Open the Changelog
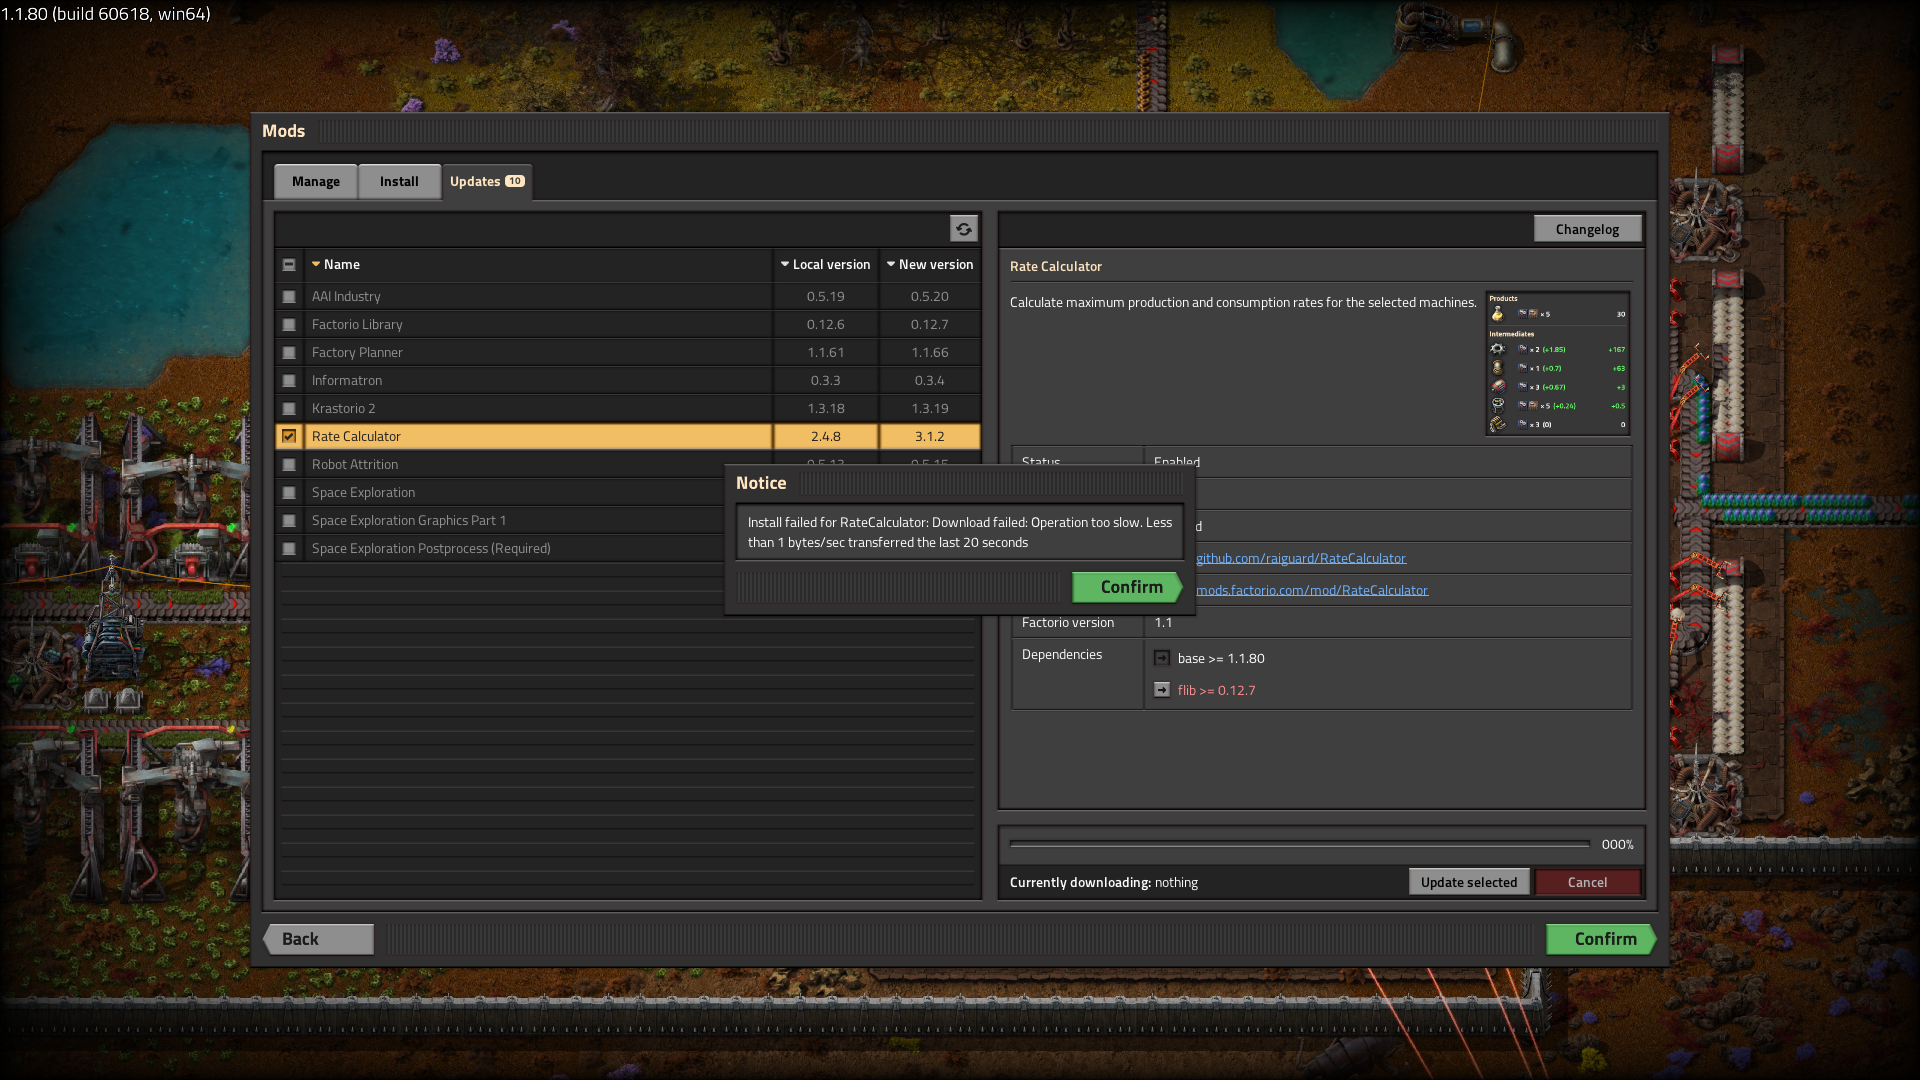The height and width of the screenshot is (1080, 1920). 1587,229
